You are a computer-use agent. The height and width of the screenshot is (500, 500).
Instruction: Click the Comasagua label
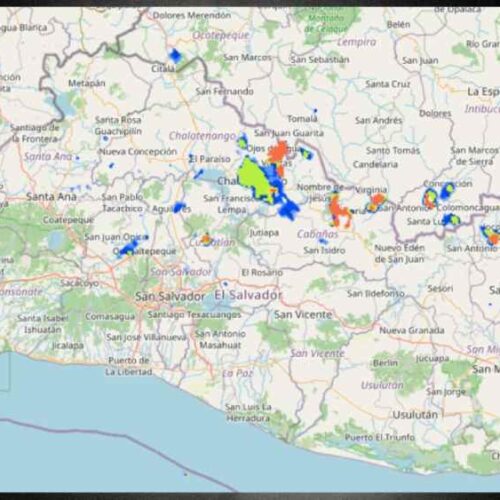110,316
